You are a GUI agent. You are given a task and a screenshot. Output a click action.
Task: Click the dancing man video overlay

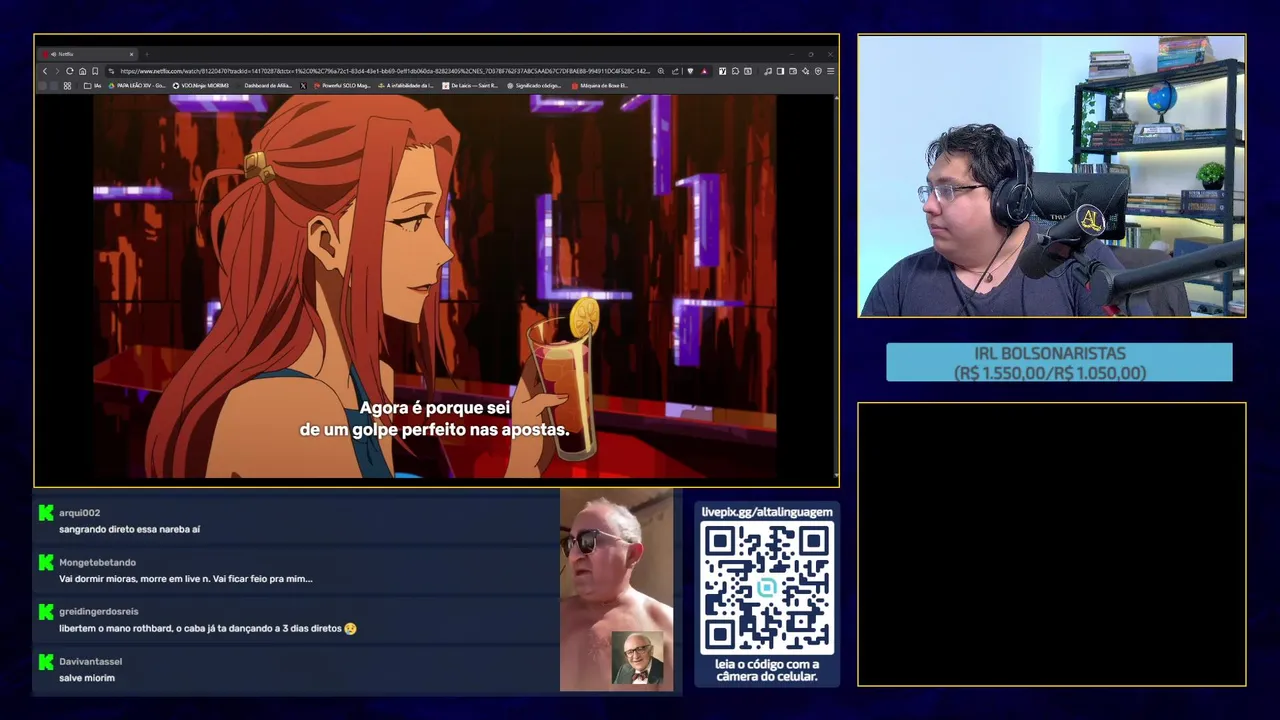tap(616, 590)
